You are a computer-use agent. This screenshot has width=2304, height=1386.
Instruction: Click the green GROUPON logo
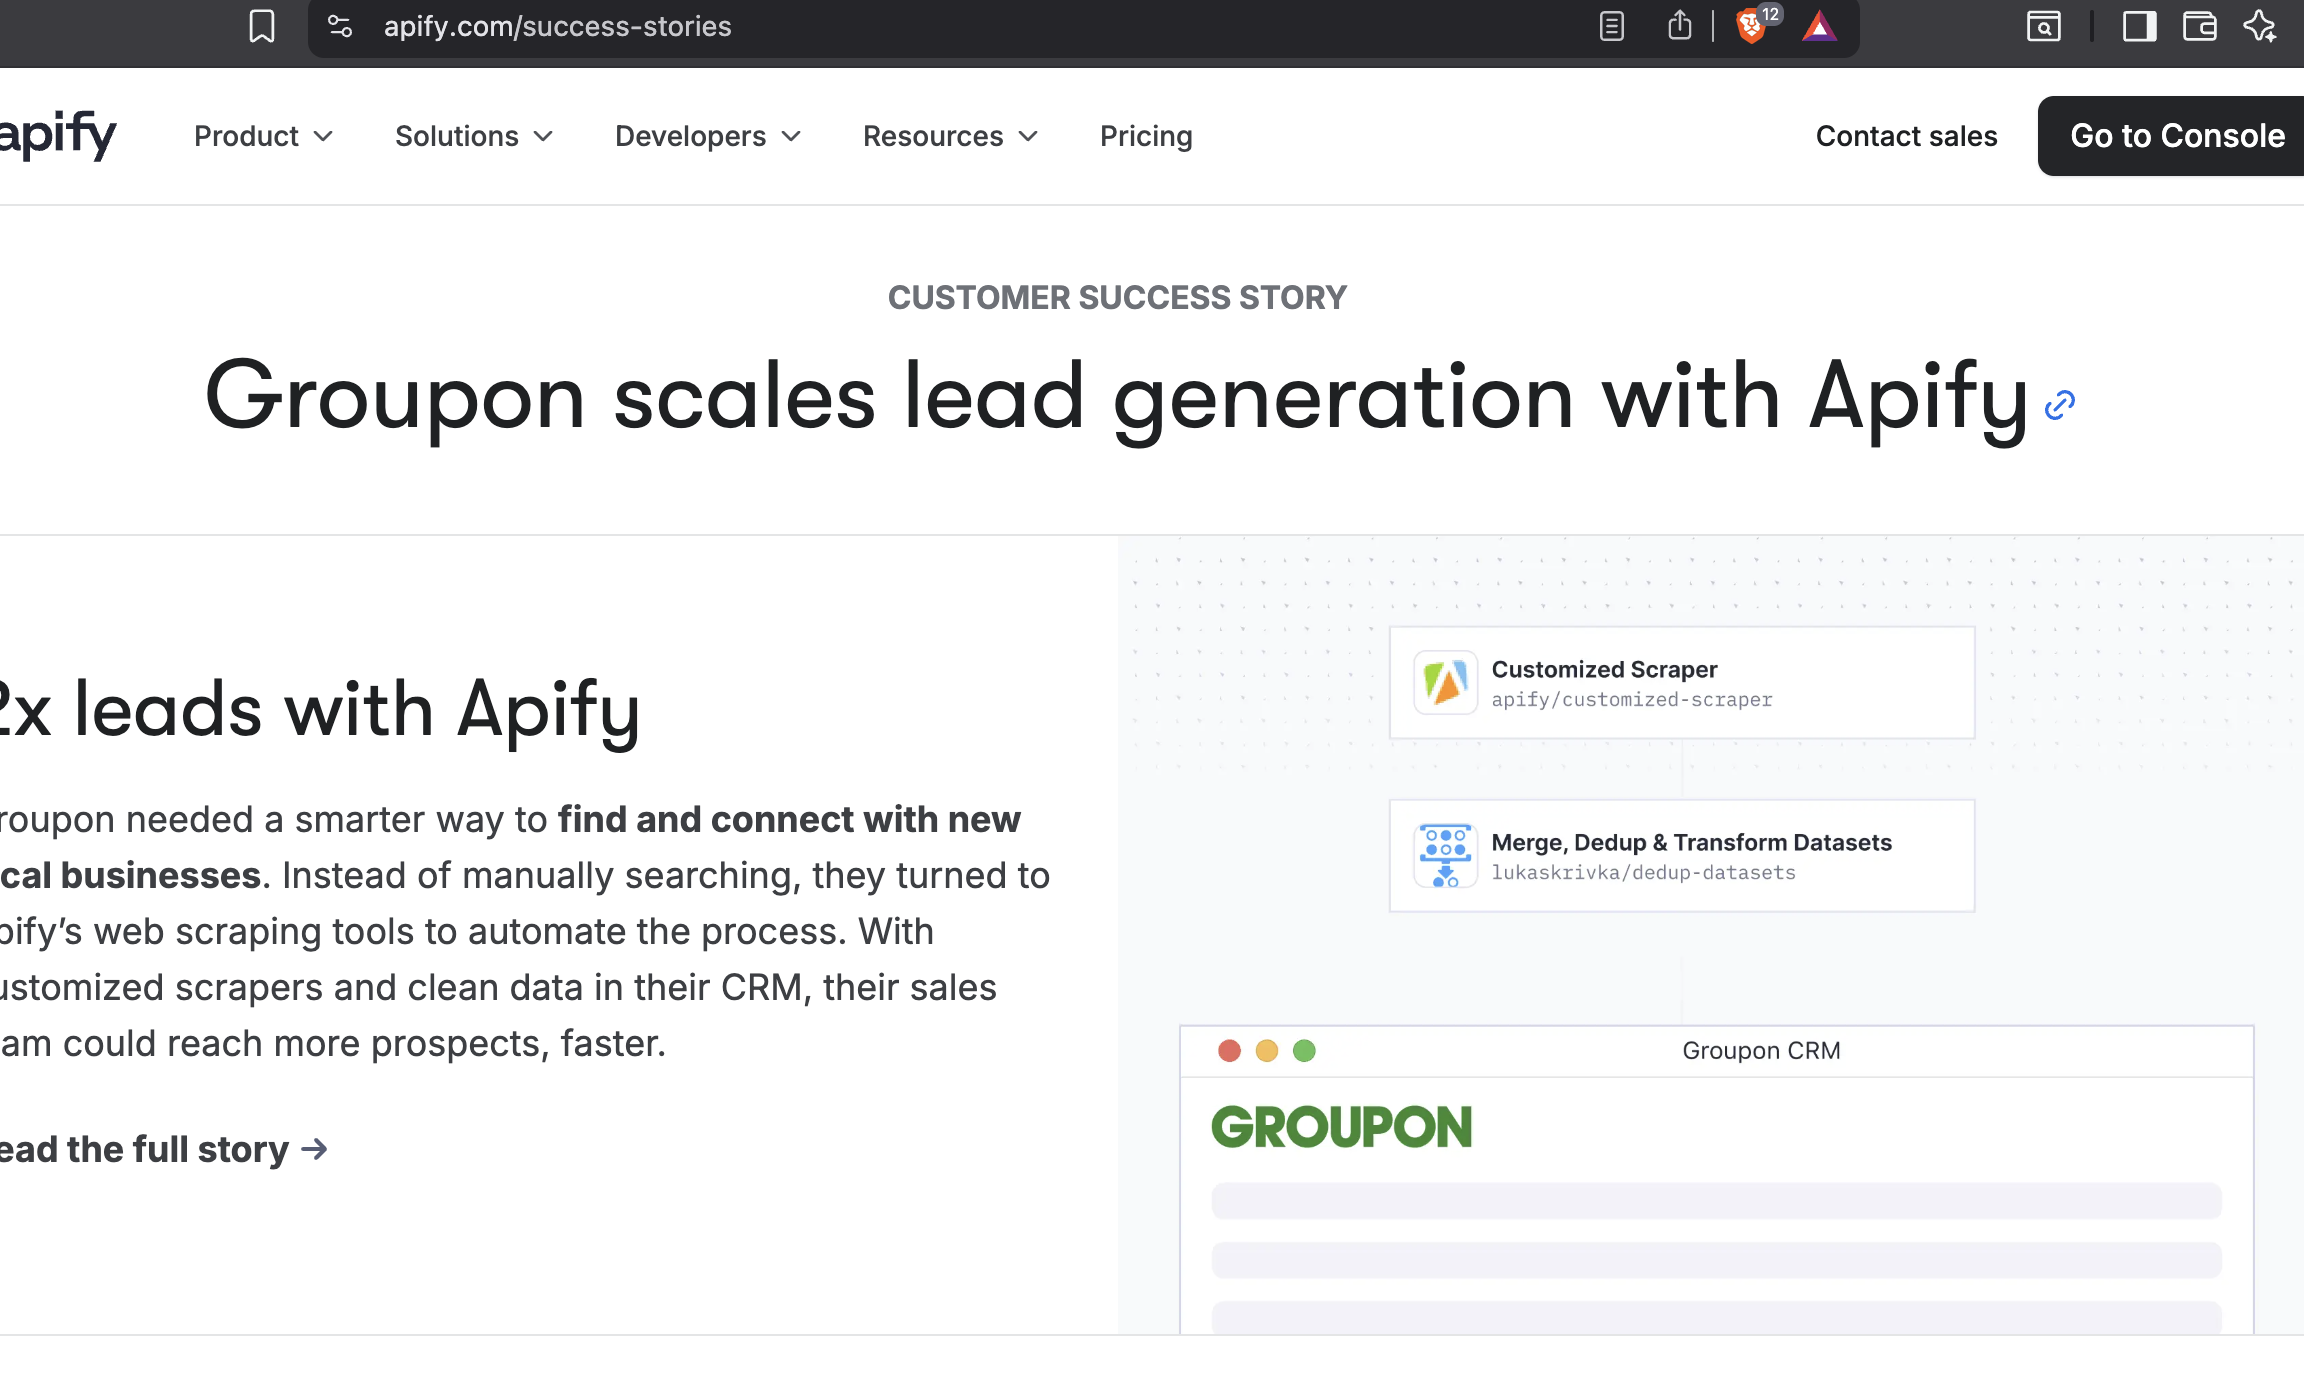1342,1127
